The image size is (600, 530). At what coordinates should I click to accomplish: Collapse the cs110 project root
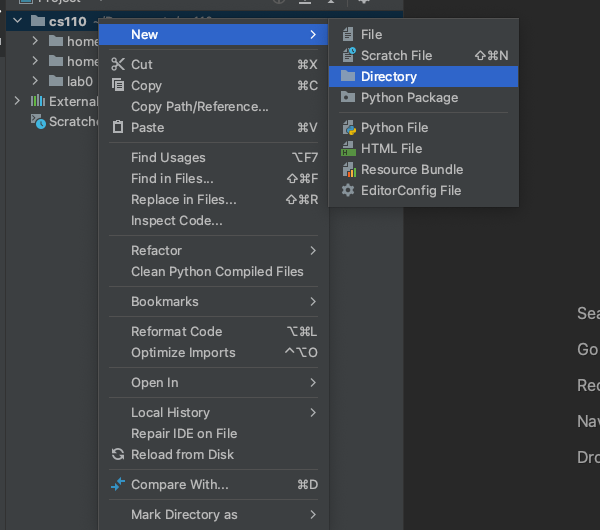(x=17, y=20)
